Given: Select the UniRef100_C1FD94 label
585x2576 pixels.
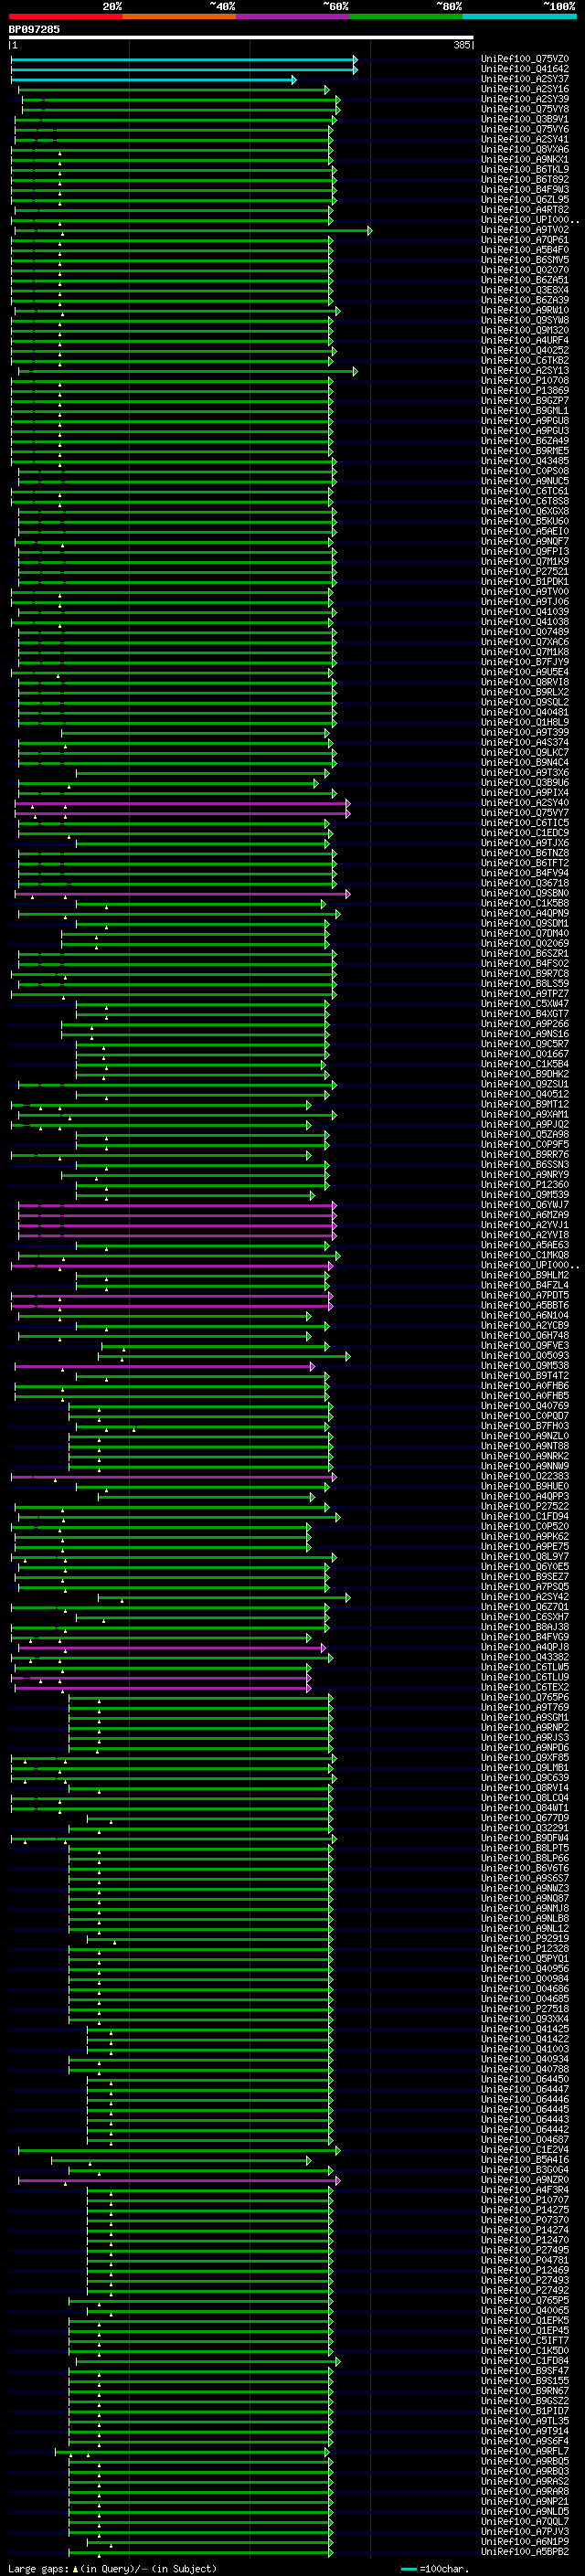Looking at the screenshot, I should [525, 1516].
